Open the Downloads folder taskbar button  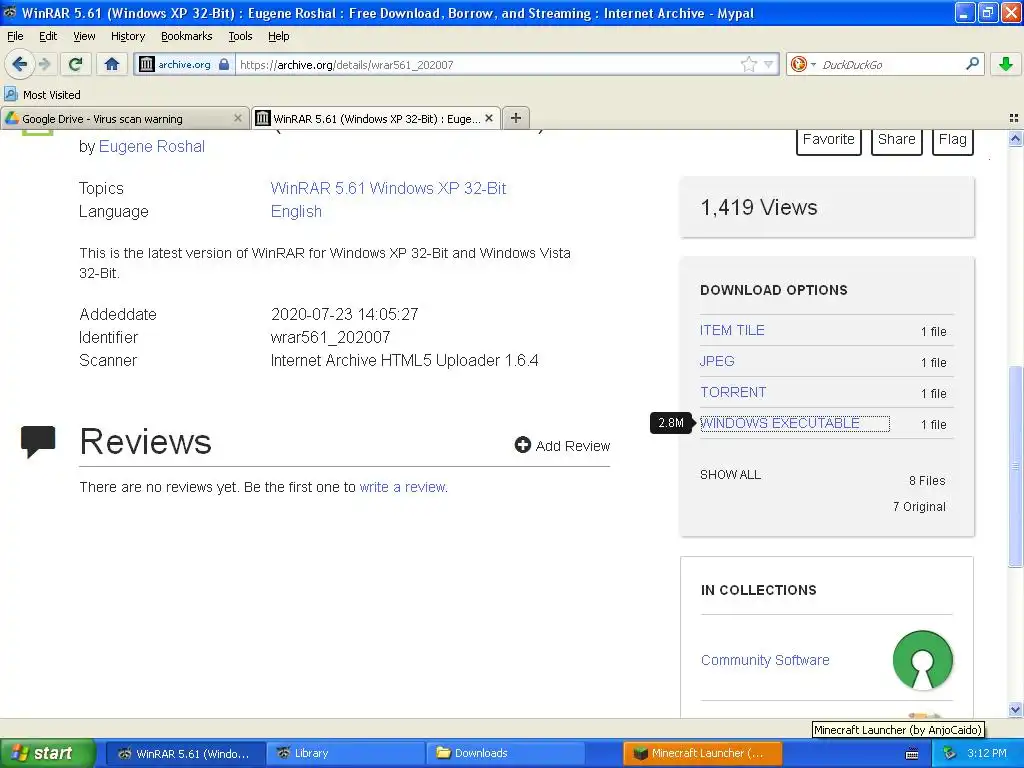point(506,754)
